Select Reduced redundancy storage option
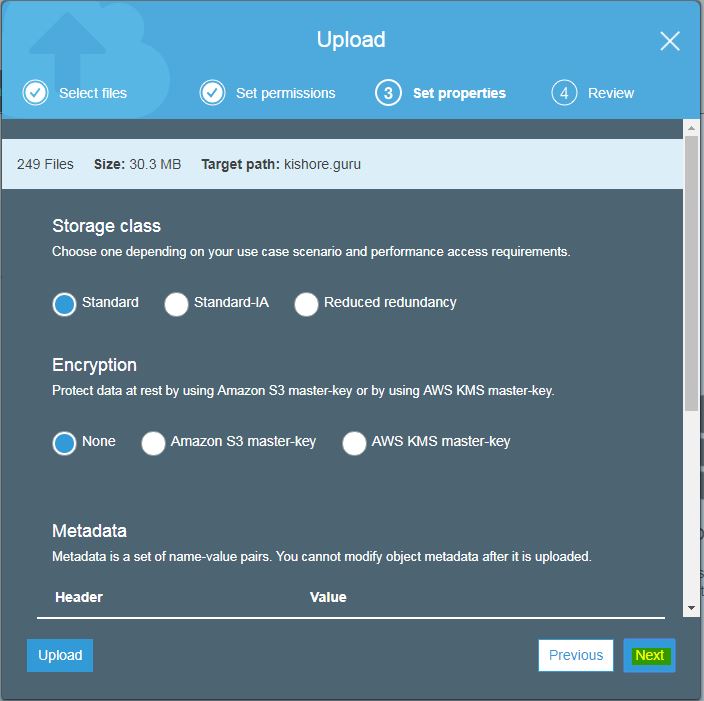 [x=306, y=304]
